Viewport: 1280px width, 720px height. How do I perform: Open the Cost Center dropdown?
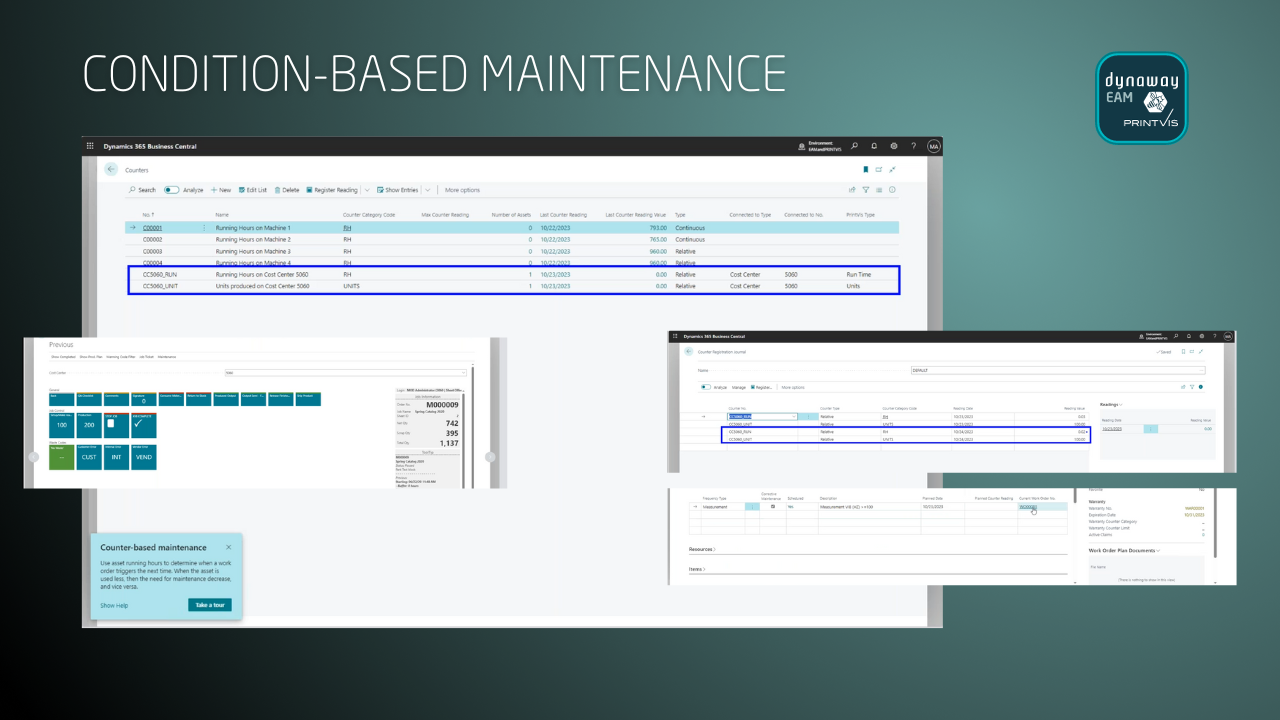tap(464, 372)
